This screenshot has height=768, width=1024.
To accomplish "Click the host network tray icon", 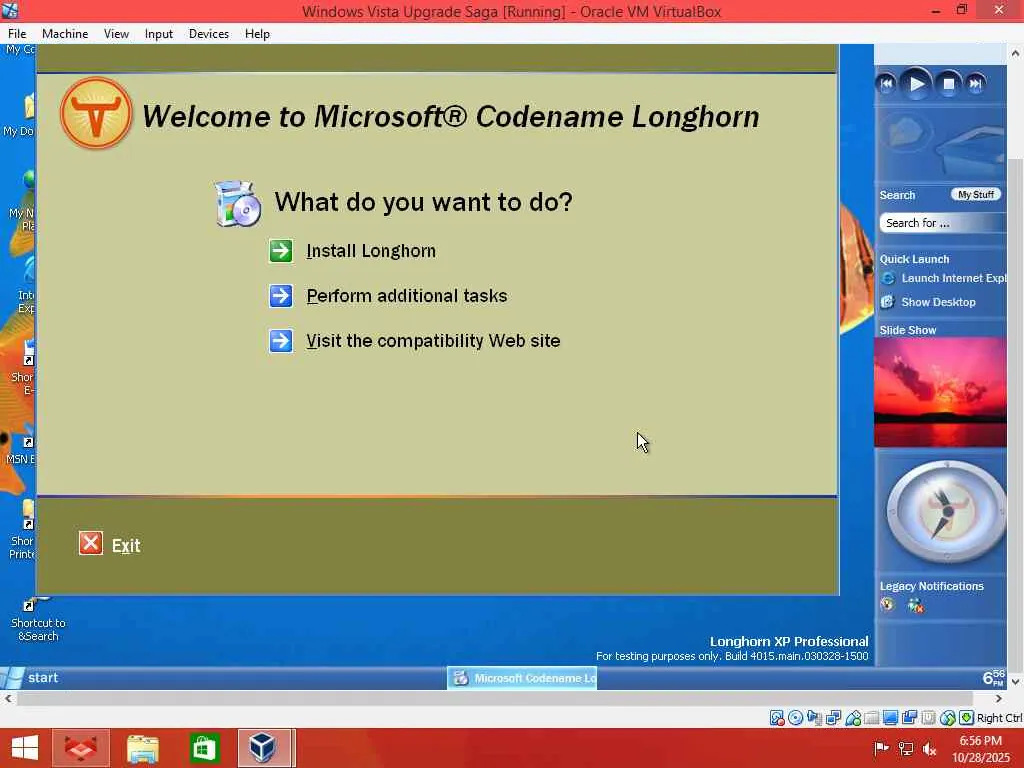I will coord(906,748).
